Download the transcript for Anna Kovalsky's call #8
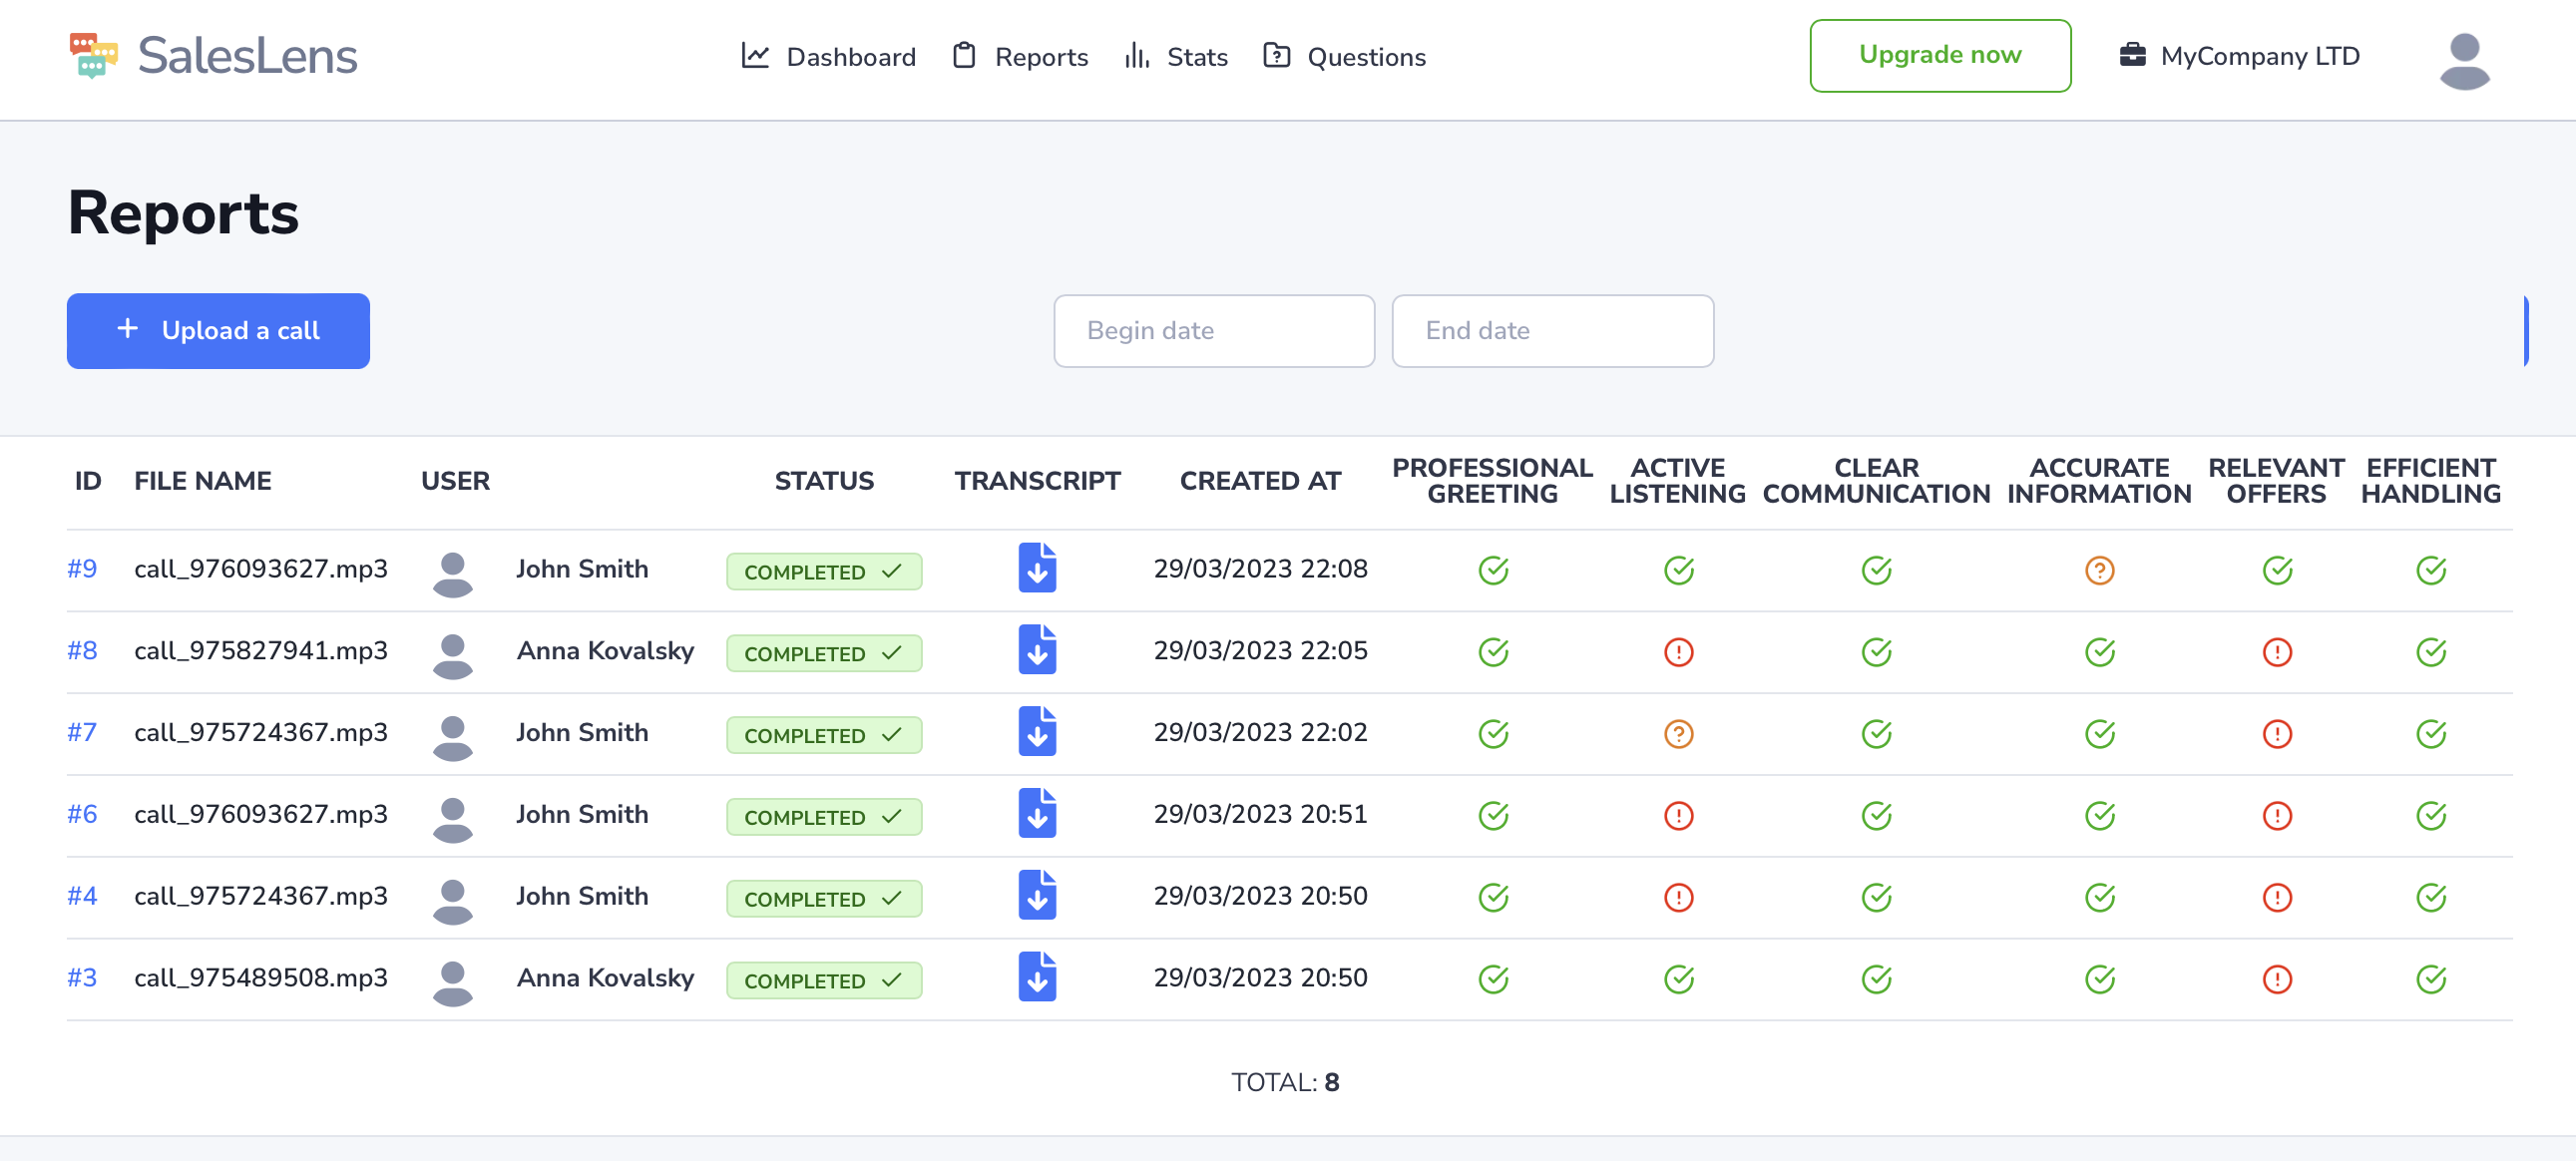 1037,650
